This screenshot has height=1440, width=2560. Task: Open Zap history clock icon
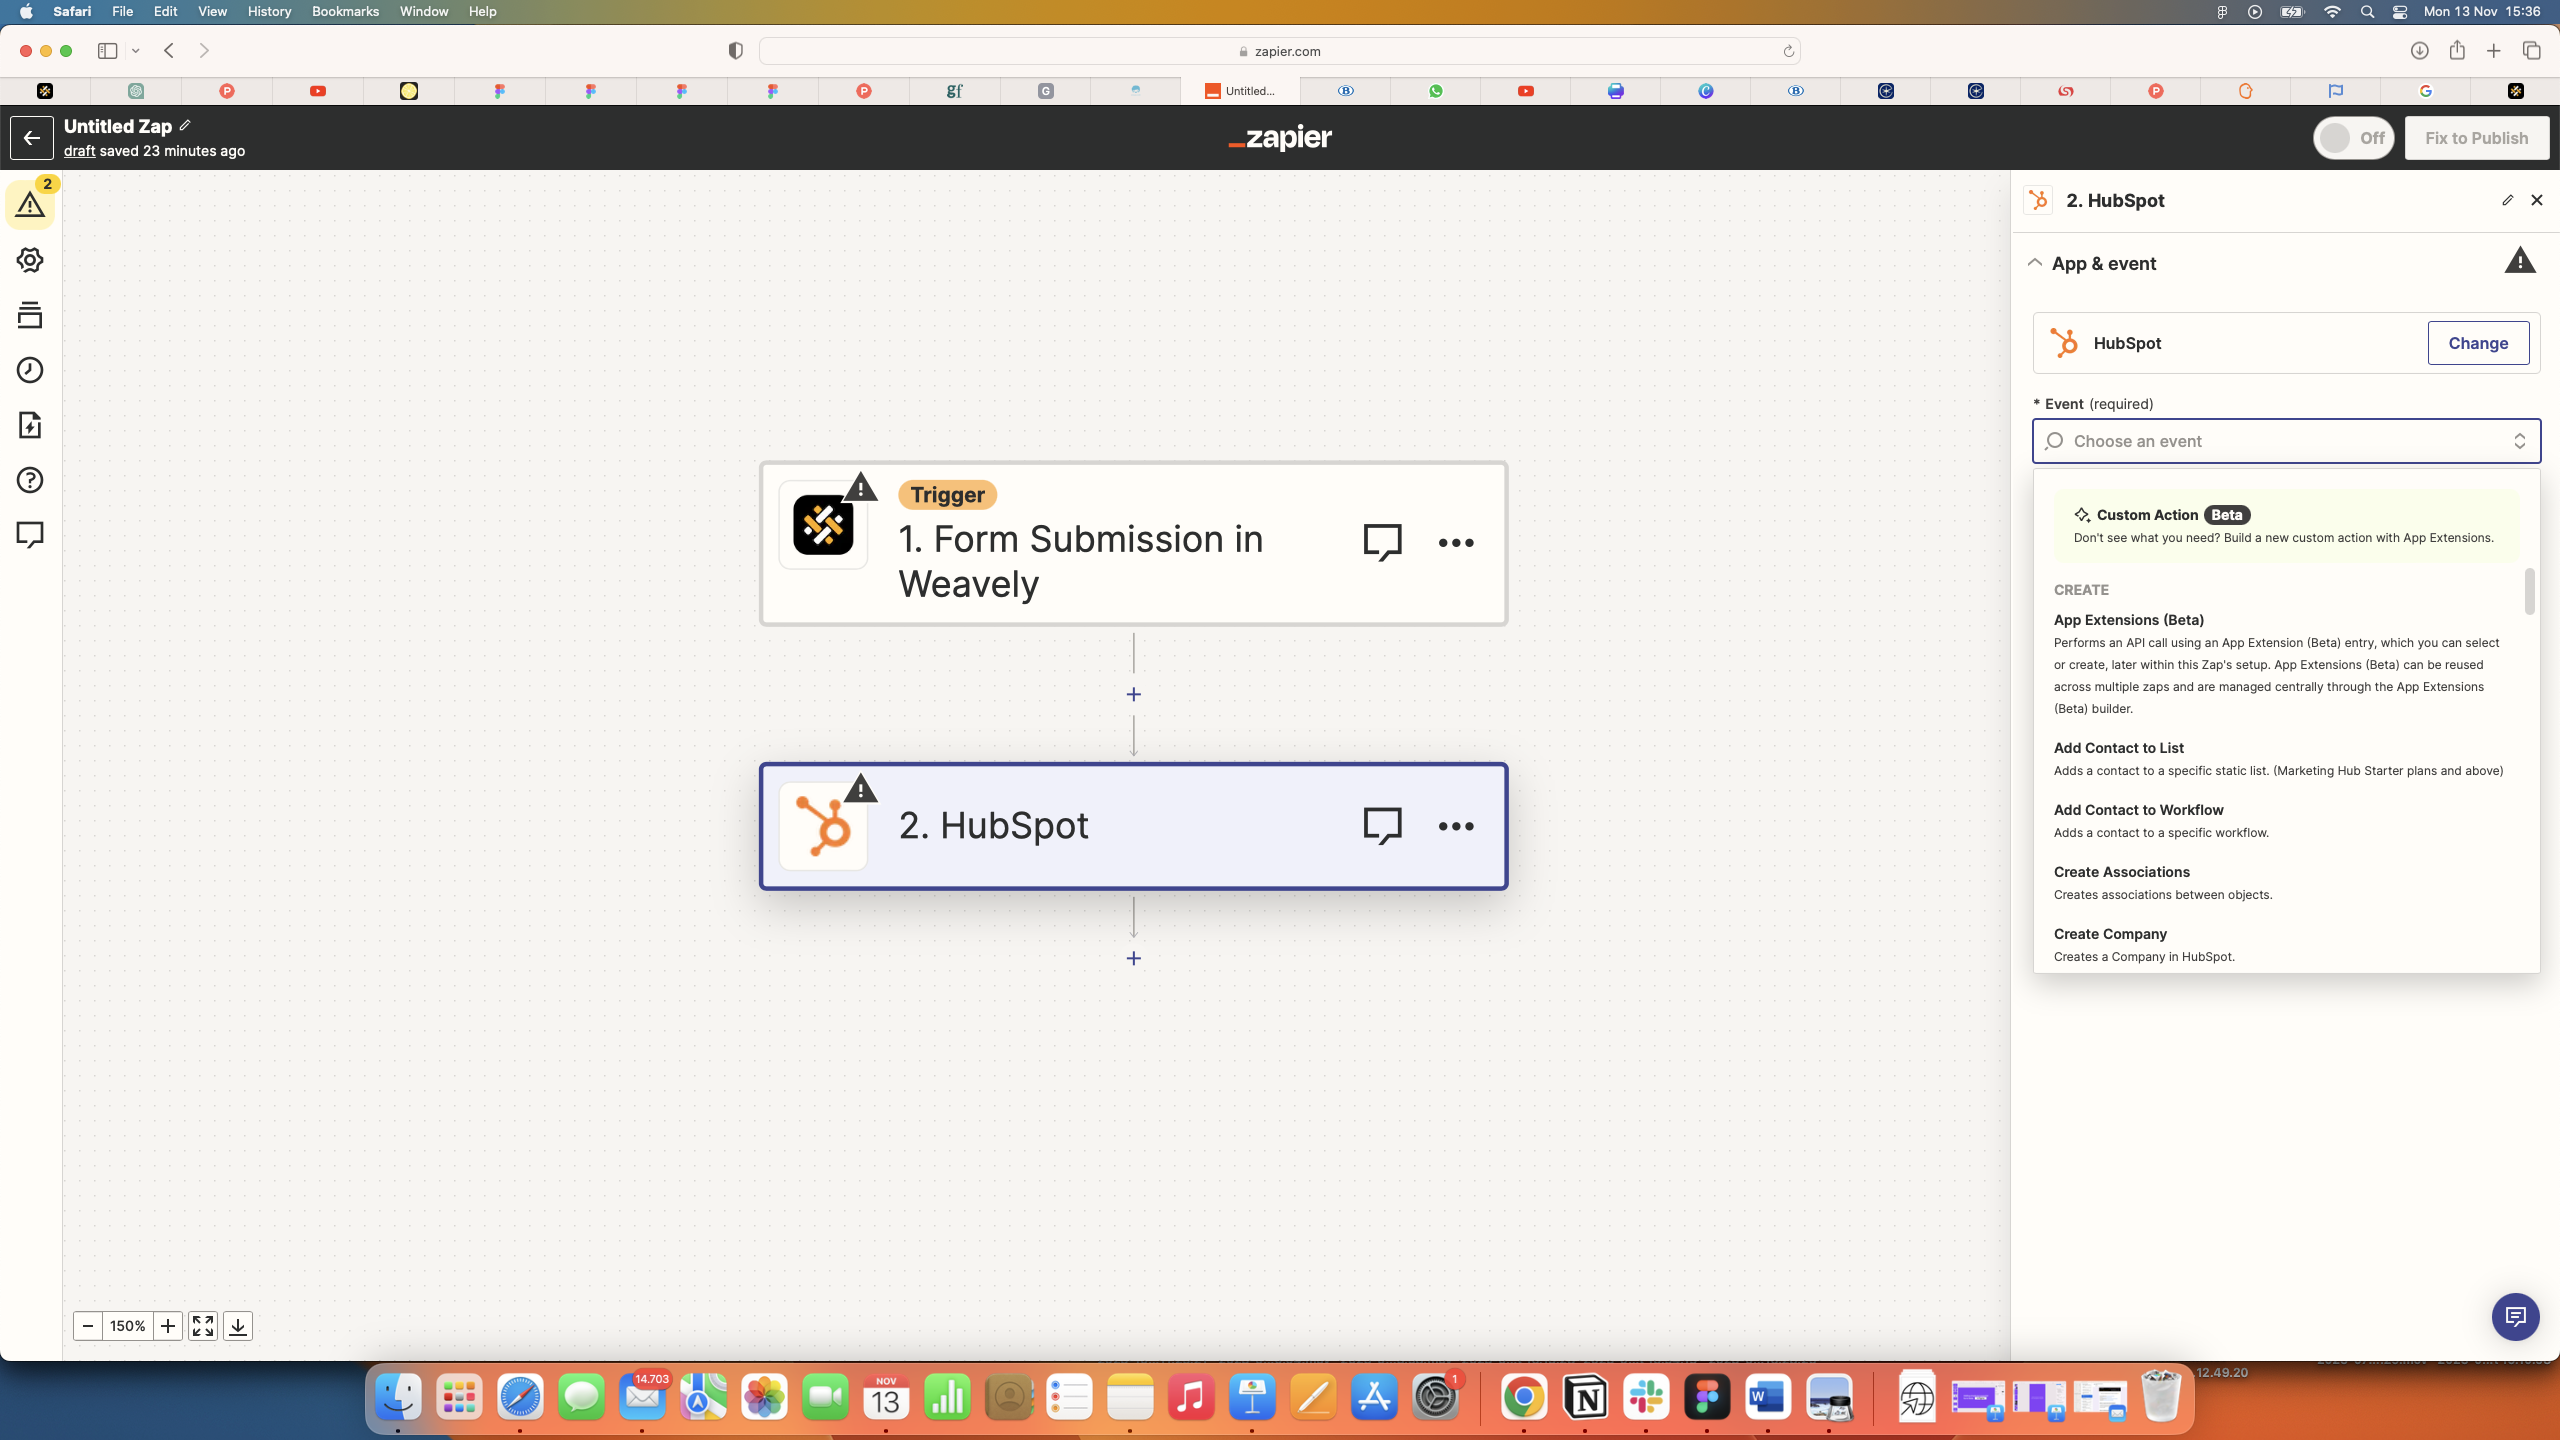point(30,370)
